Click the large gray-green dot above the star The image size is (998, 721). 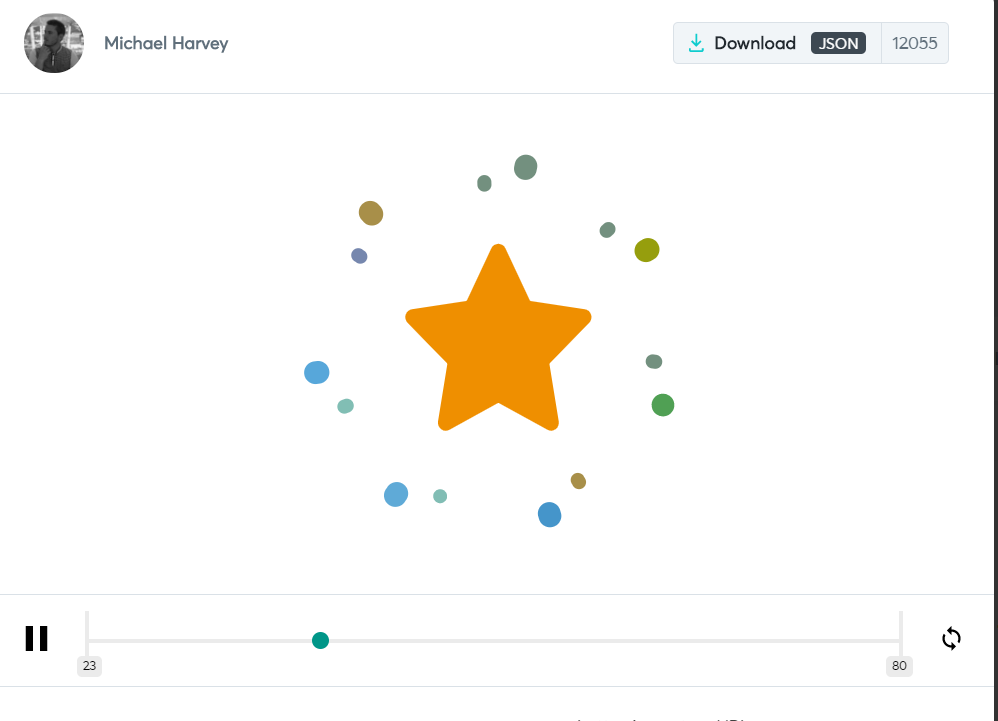[526, 167]
